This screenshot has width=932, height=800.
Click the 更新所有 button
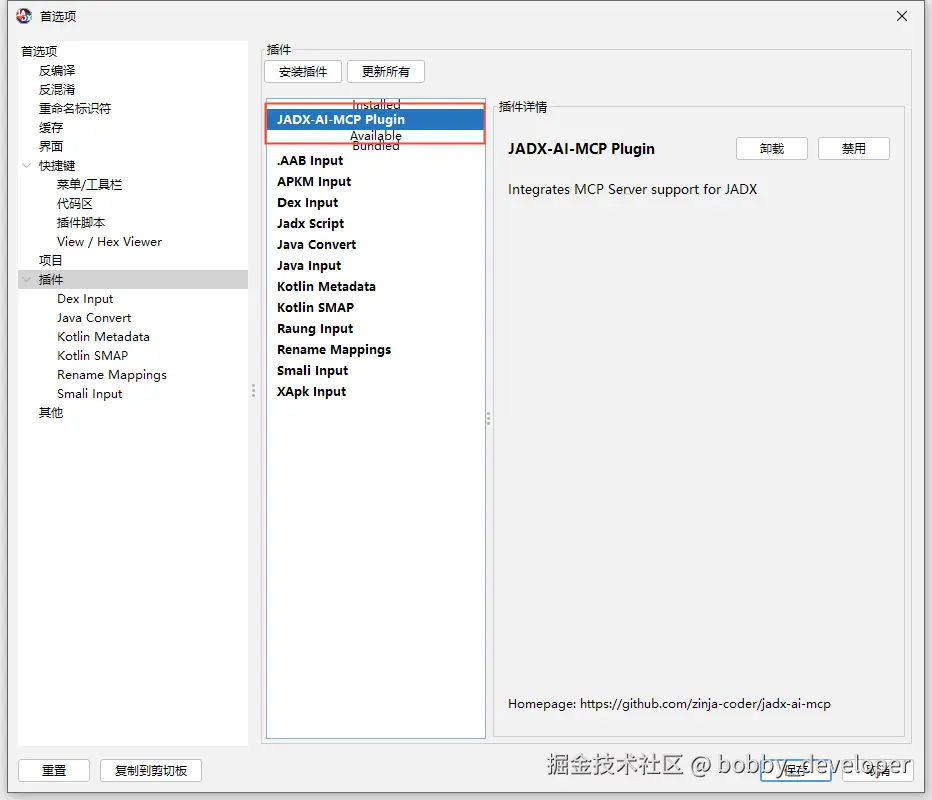[x=386, y=72]
